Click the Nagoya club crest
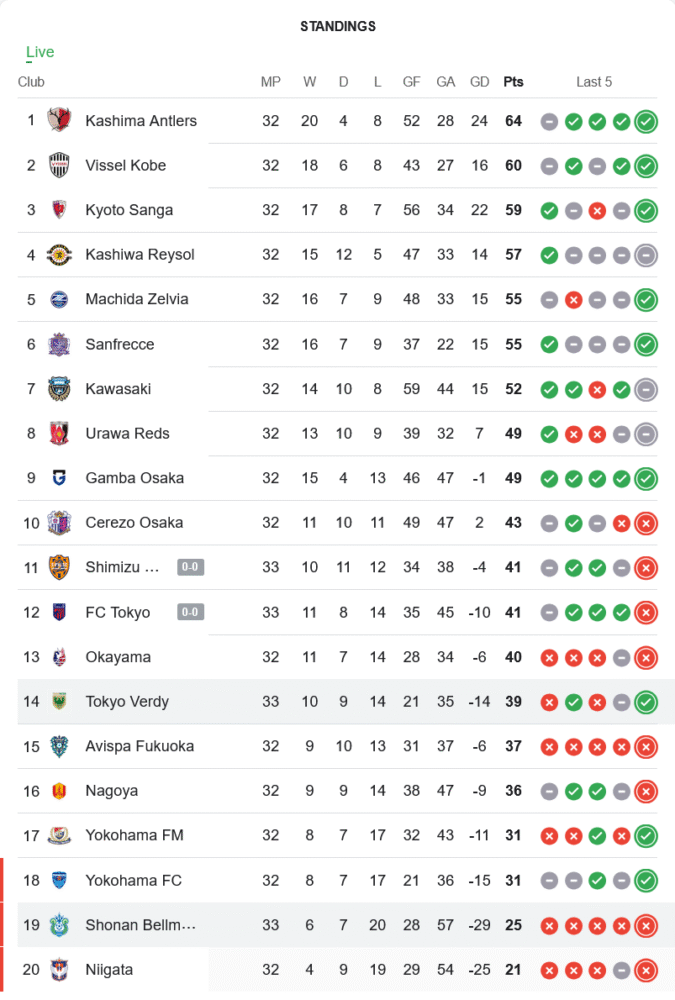 point(60,791)
